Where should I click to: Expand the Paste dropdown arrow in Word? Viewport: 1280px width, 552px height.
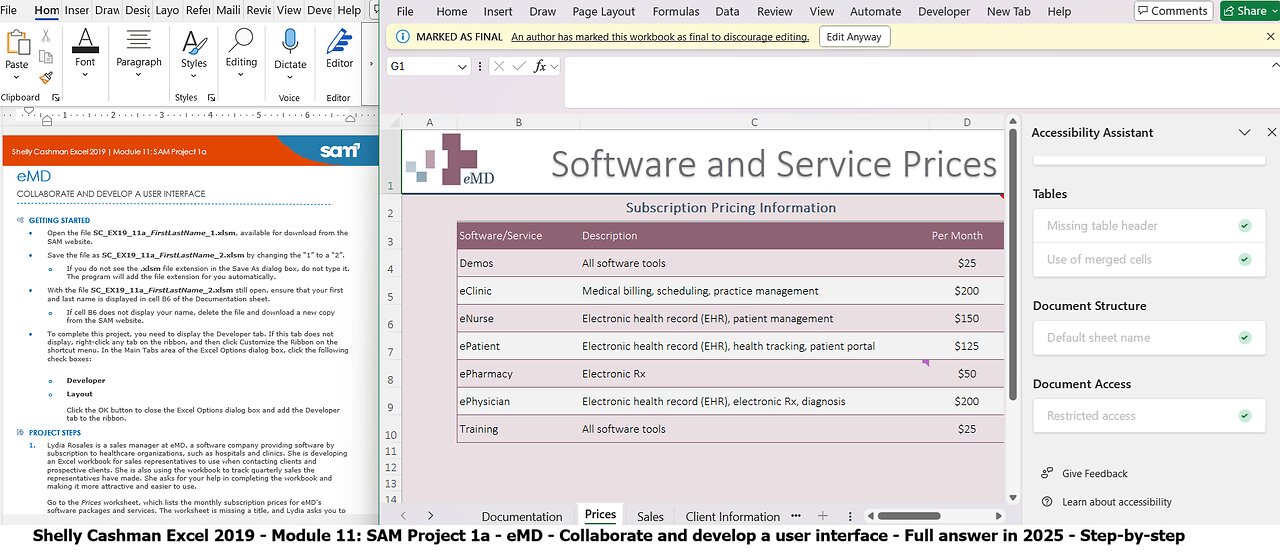17,78
